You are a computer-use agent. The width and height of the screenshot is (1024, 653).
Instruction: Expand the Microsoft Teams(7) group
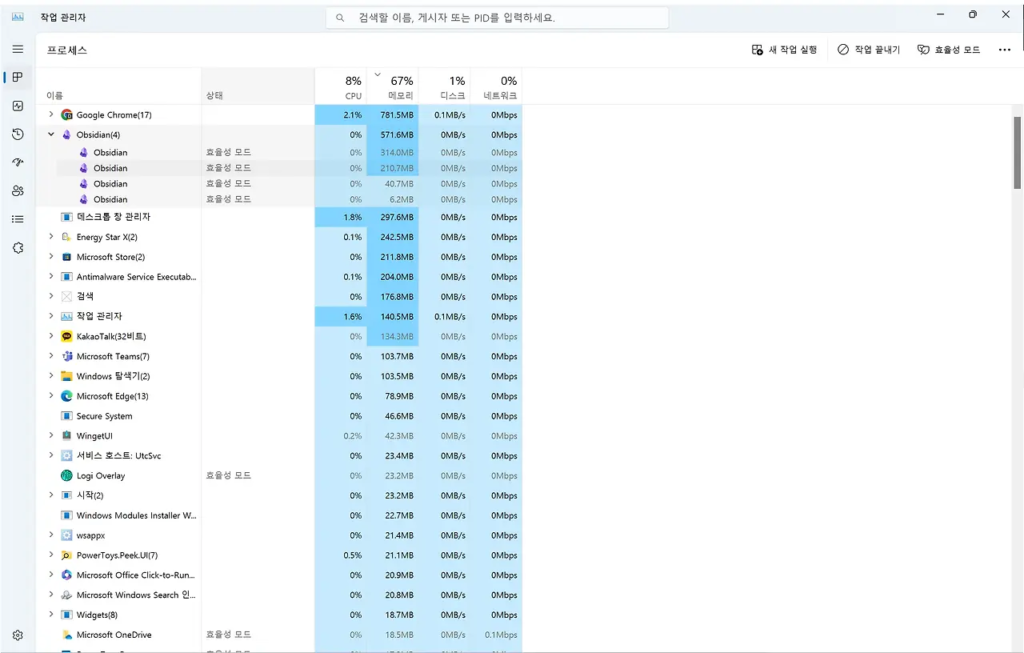(x=51, y=356)
